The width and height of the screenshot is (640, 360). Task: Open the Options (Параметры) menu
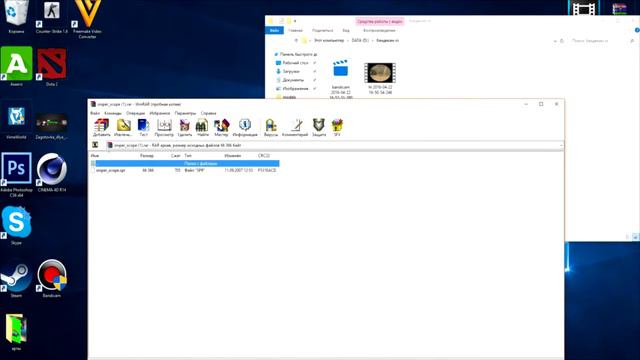click(x=185, y=113)
